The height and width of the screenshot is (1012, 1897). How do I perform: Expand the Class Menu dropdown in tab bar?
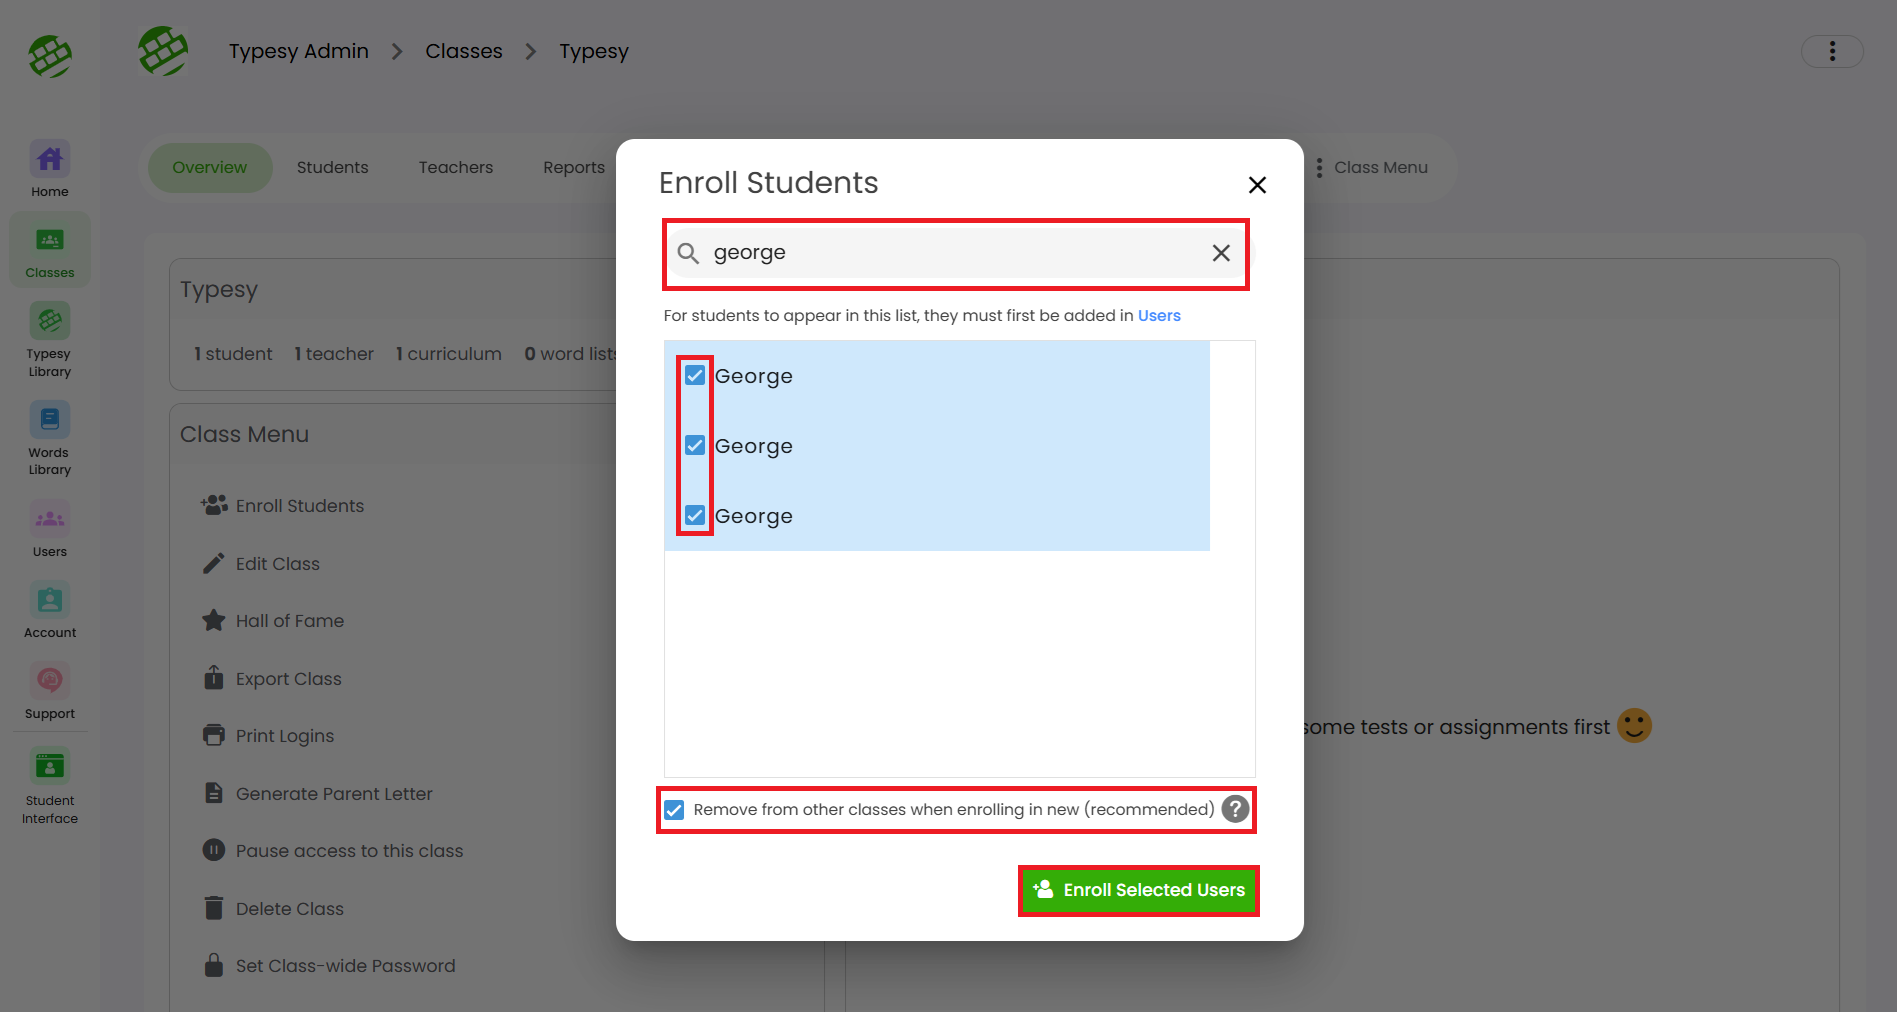(x=1372, y=168)
